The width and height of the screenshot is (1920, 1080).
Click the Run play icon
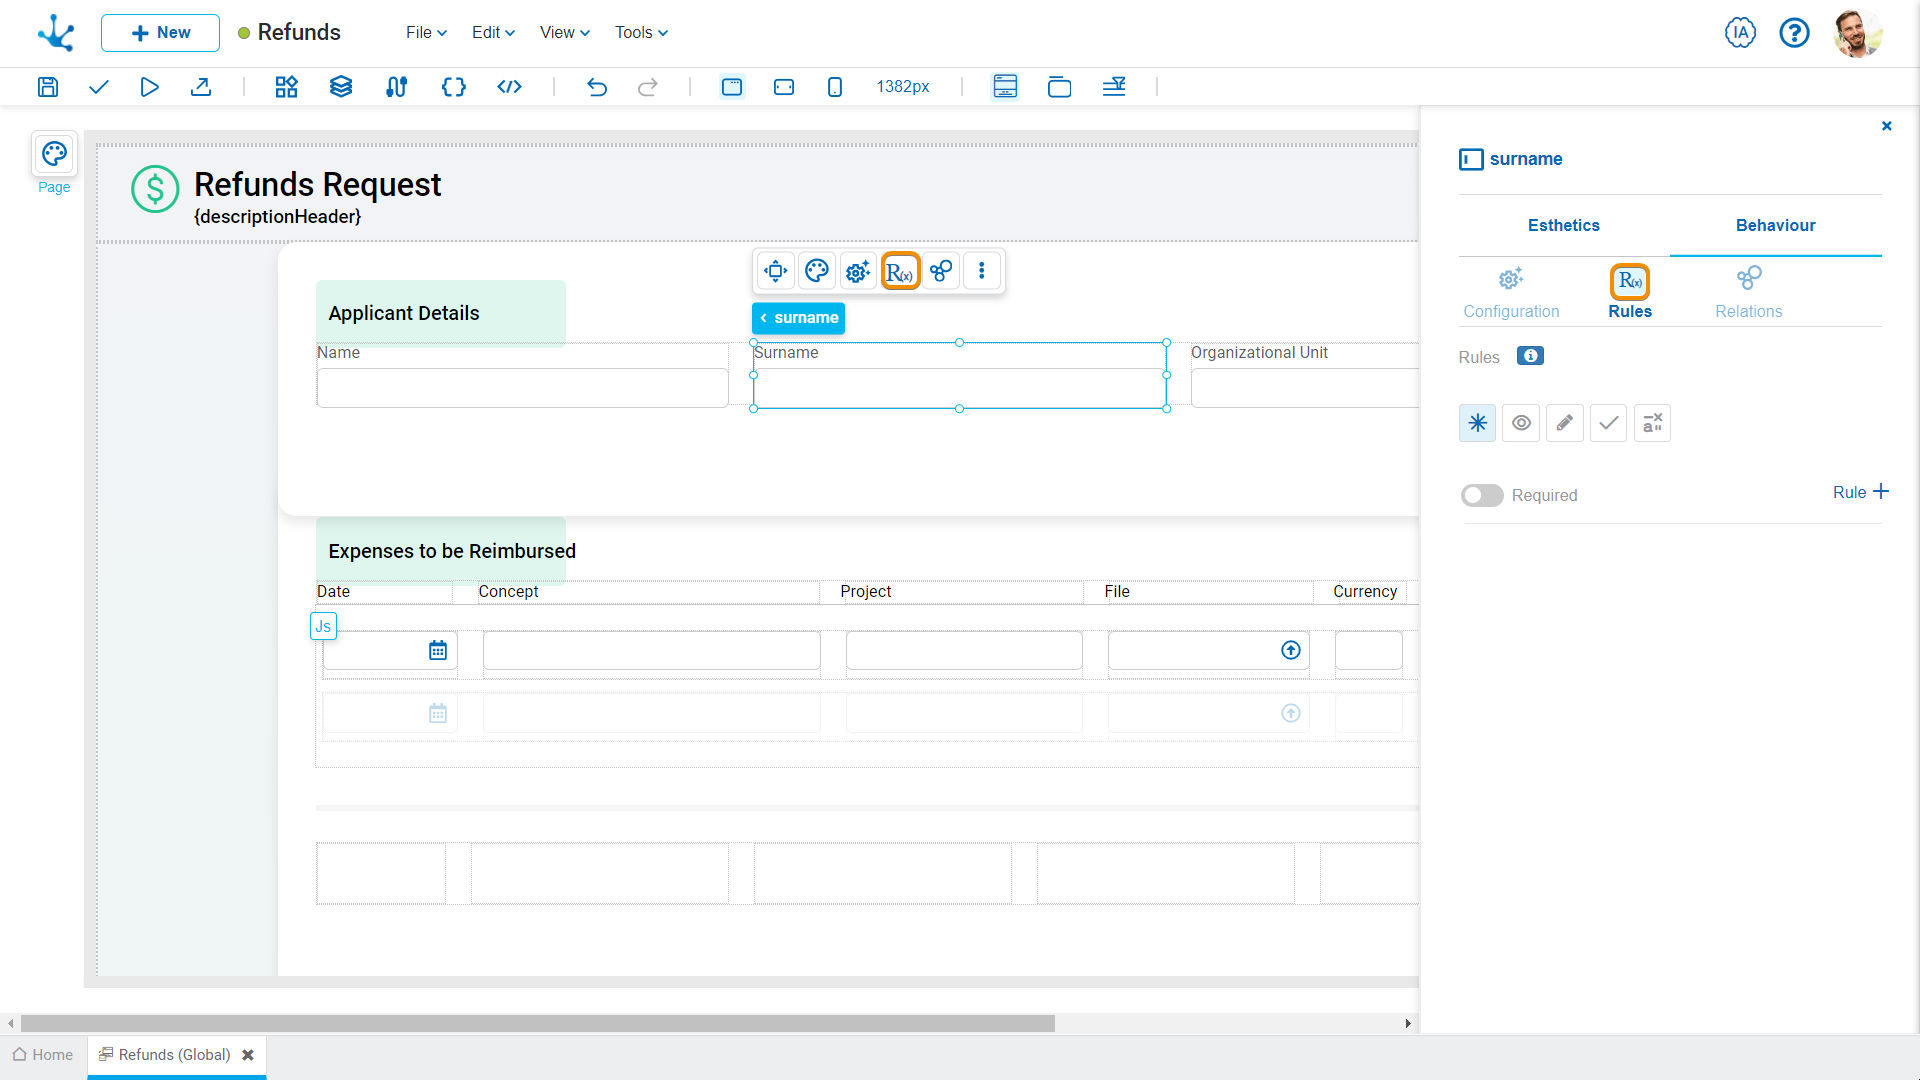click(x=149, y=87)
